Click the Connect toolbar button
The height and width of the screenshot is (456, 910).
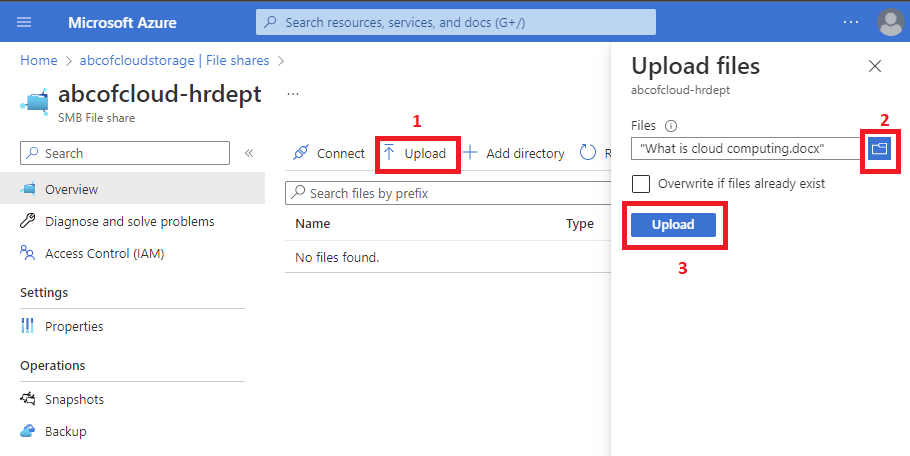[329, 153]
